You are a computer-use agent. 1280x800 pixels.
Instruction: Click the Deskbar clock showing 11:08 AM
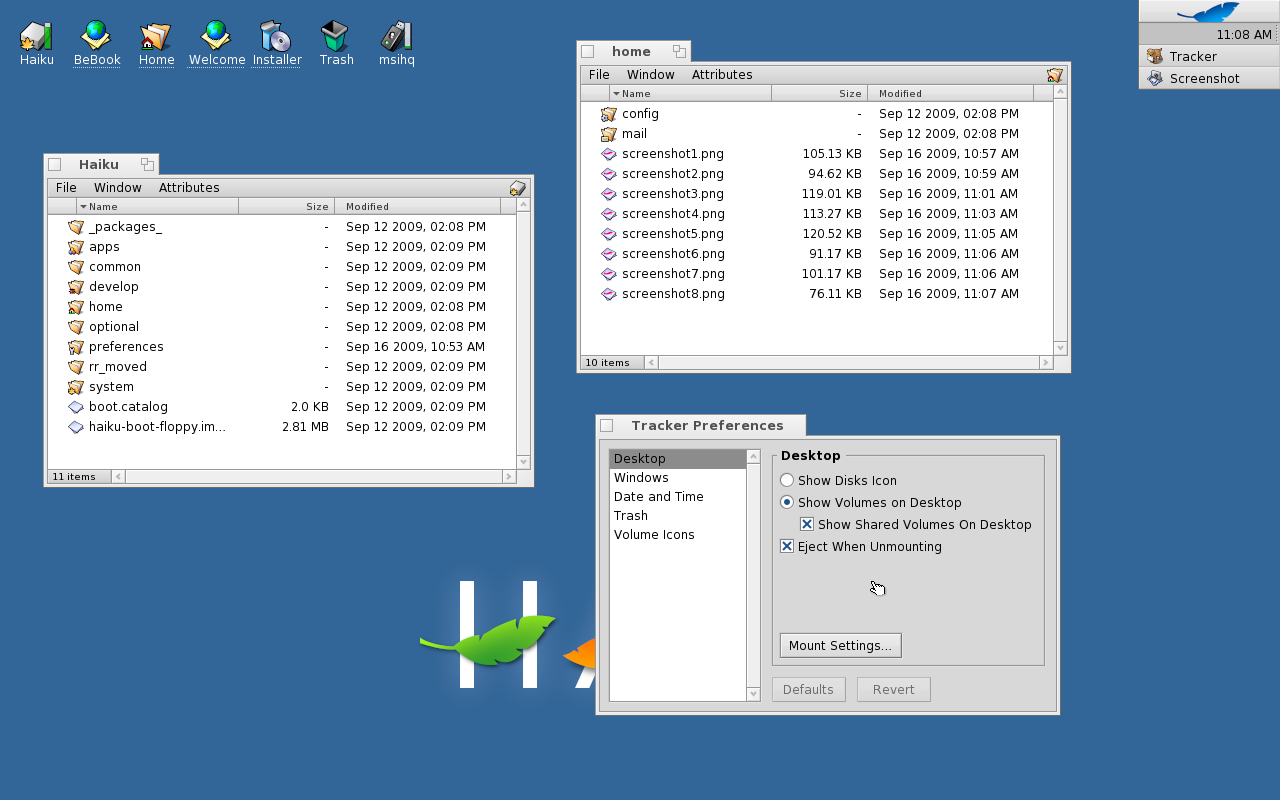(x=1244, y=35)
